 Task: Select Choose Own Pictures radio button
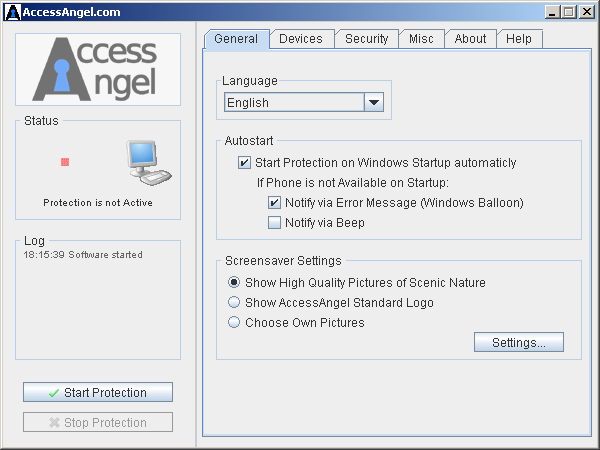click(234, 322)
